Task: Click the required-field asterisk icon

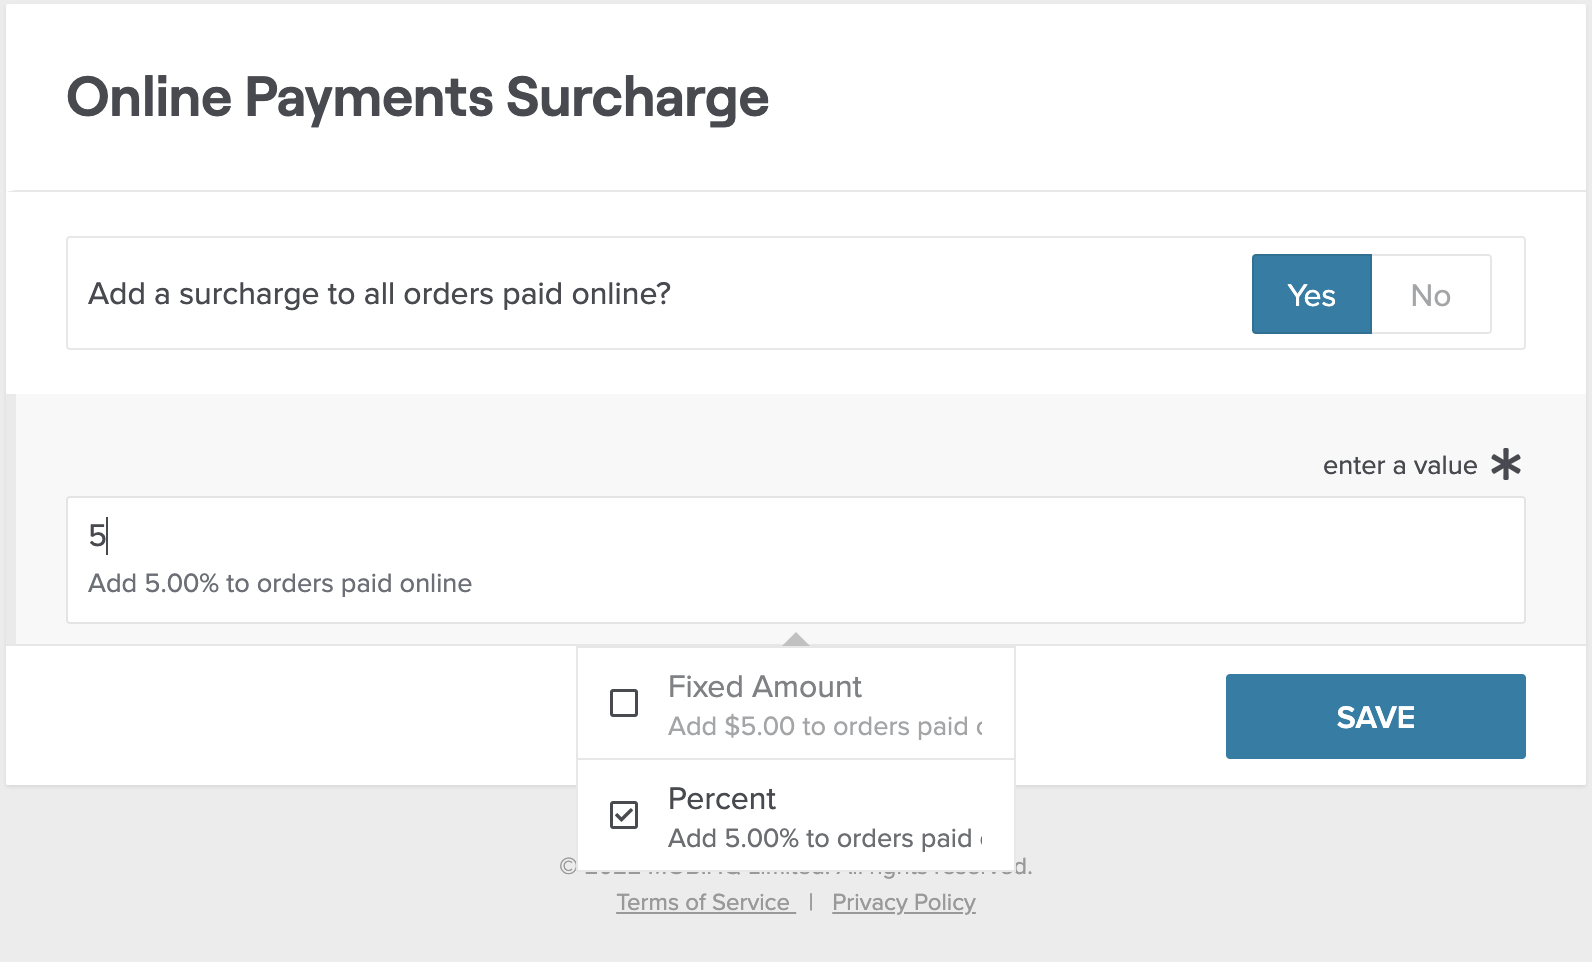Action: (x=1505, y=465)
